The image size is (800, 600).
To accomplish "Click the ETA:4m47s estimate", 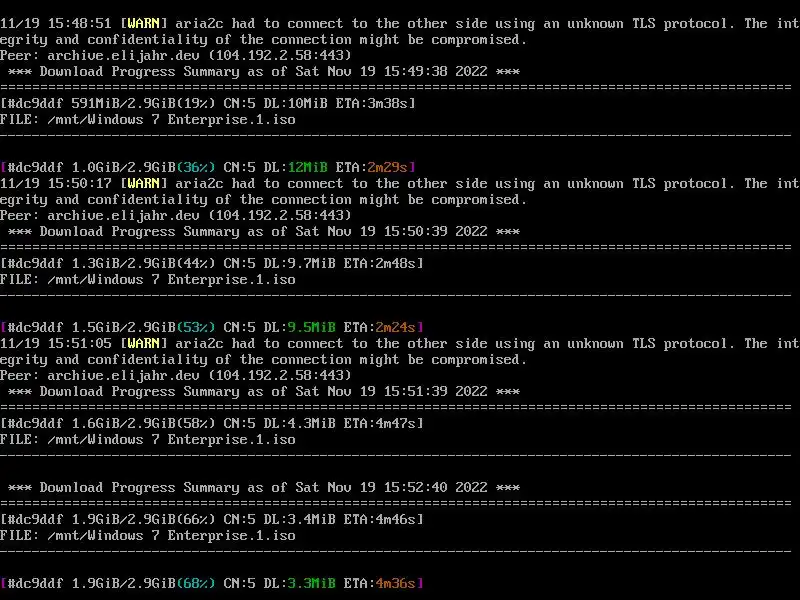I will coord(380,423).
